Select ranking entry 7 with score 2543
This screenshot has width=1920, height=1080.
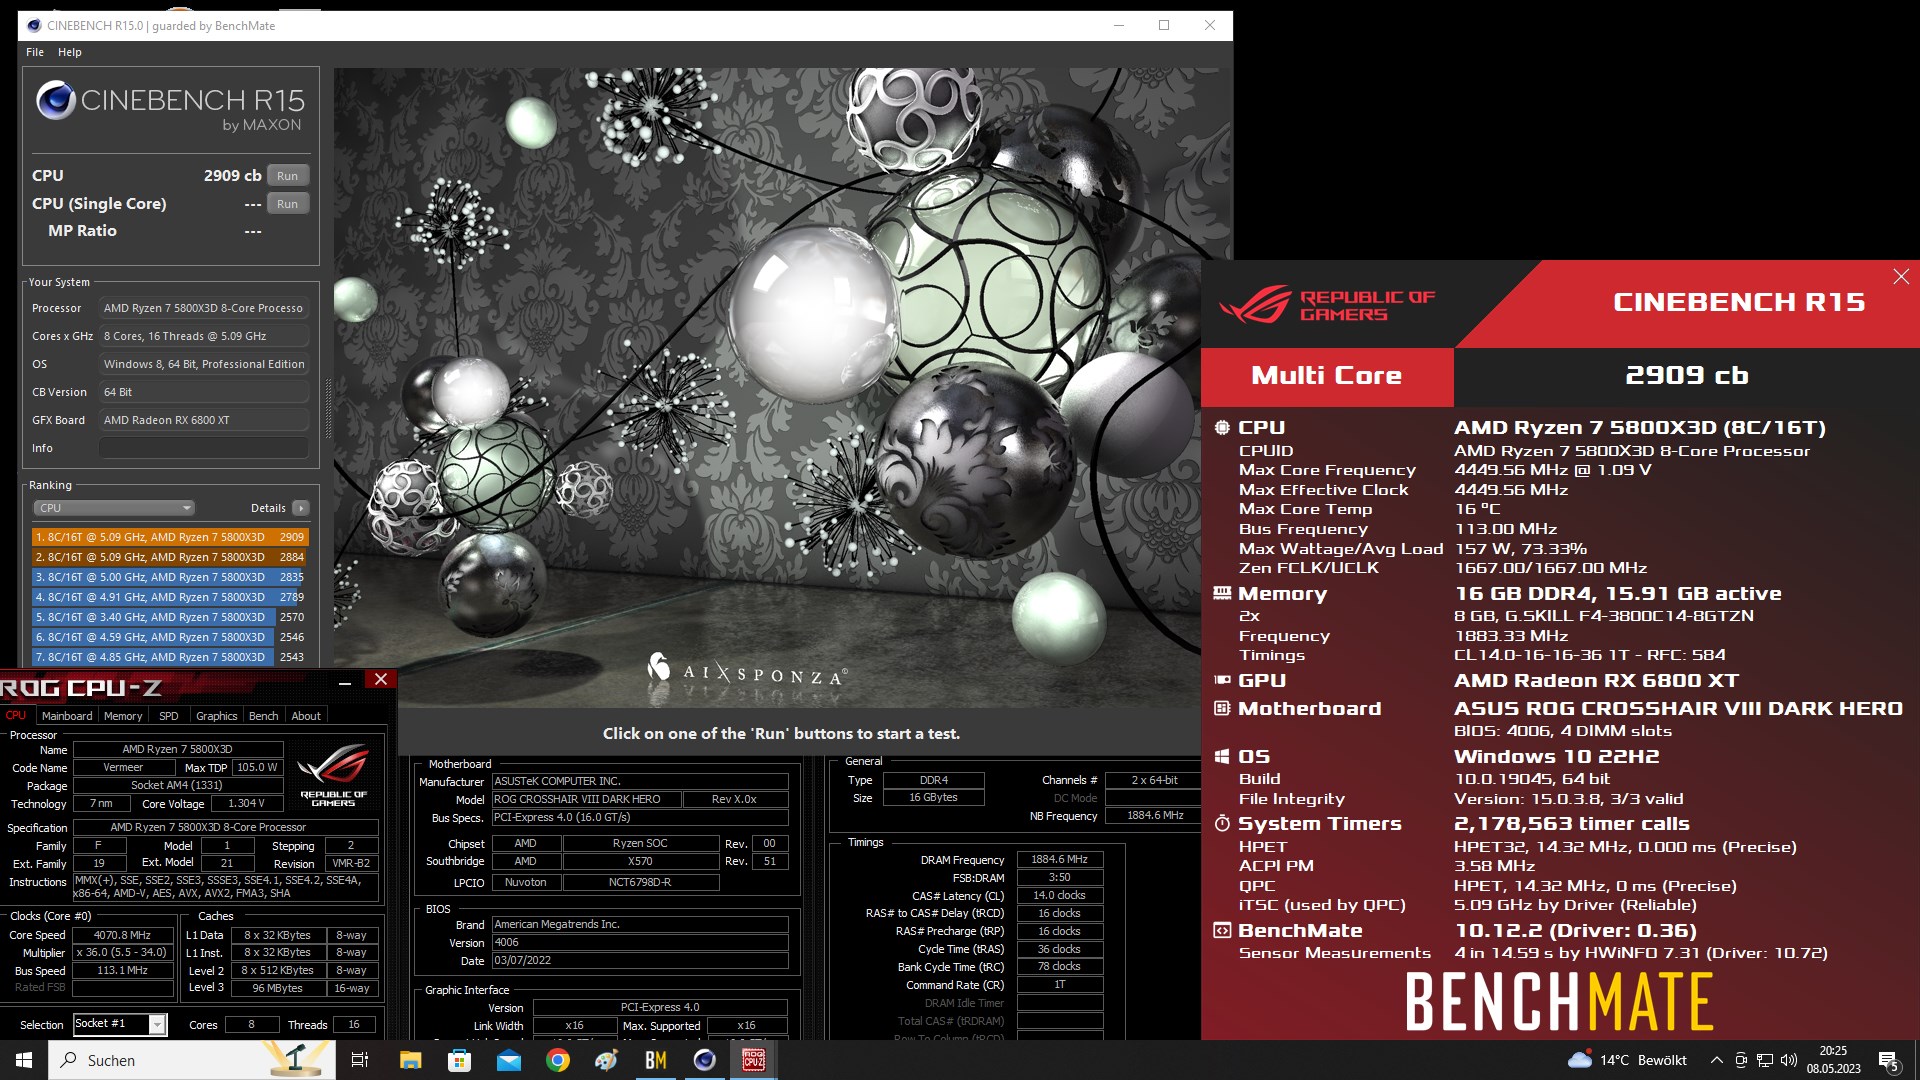tap(169, 657)
